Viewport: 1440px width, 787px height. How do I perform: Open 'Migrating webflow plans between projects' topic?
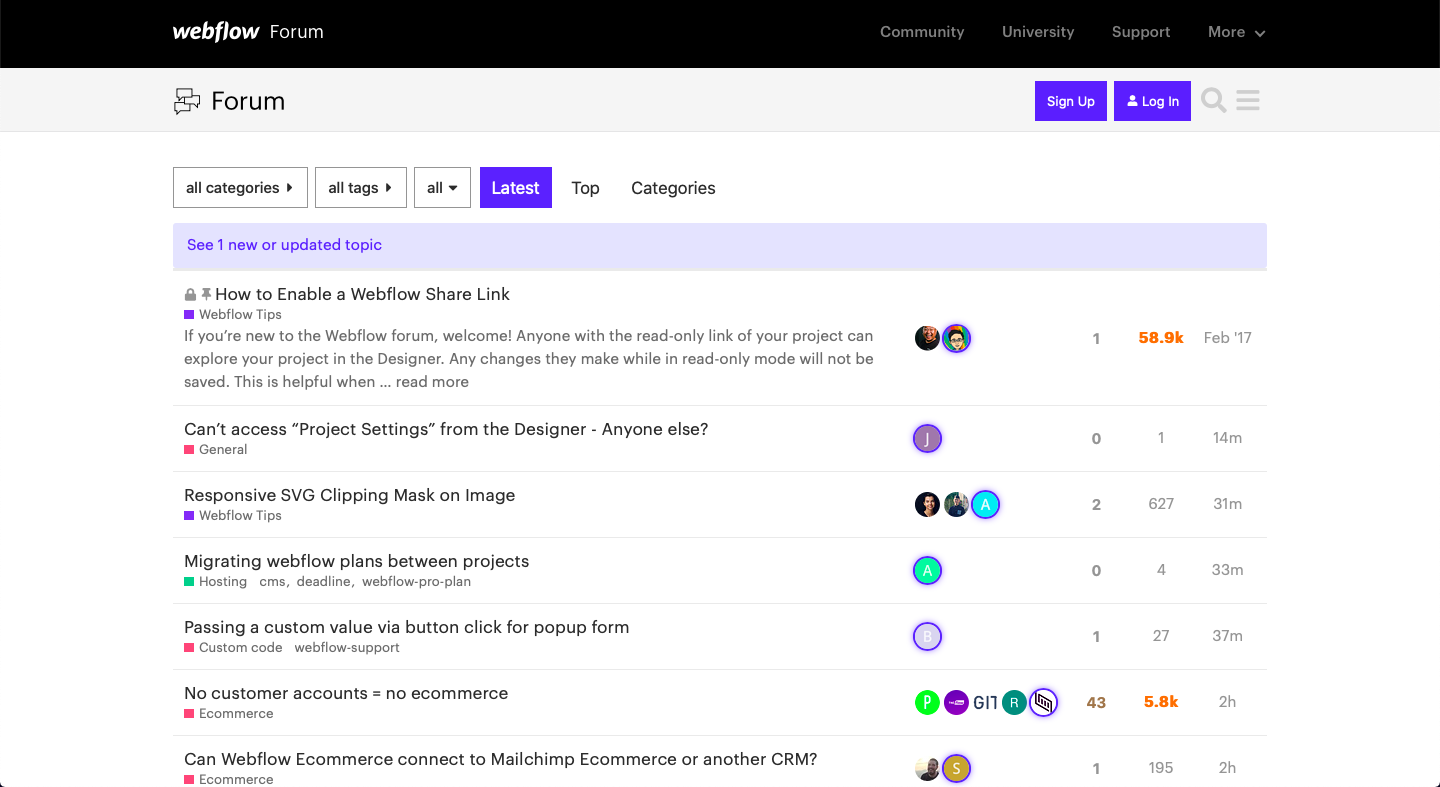(x=357, y=561)
